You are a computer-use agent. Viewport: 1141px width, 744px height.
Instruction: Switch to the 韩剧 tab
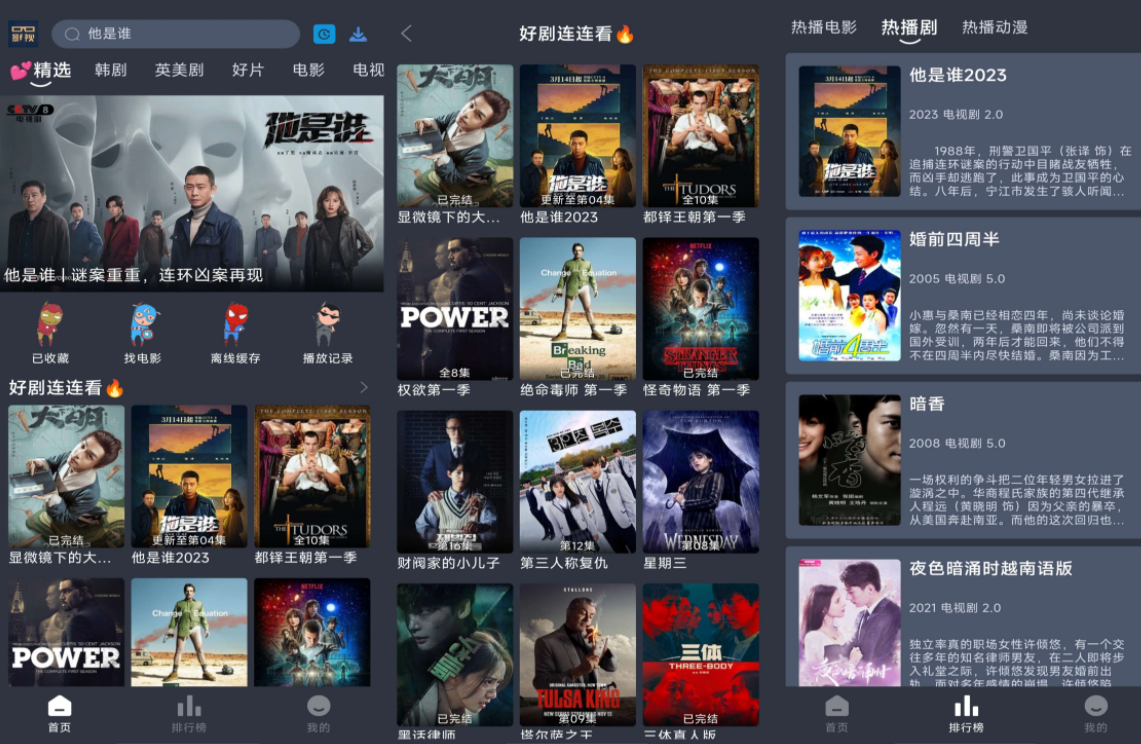coord(111,70)
